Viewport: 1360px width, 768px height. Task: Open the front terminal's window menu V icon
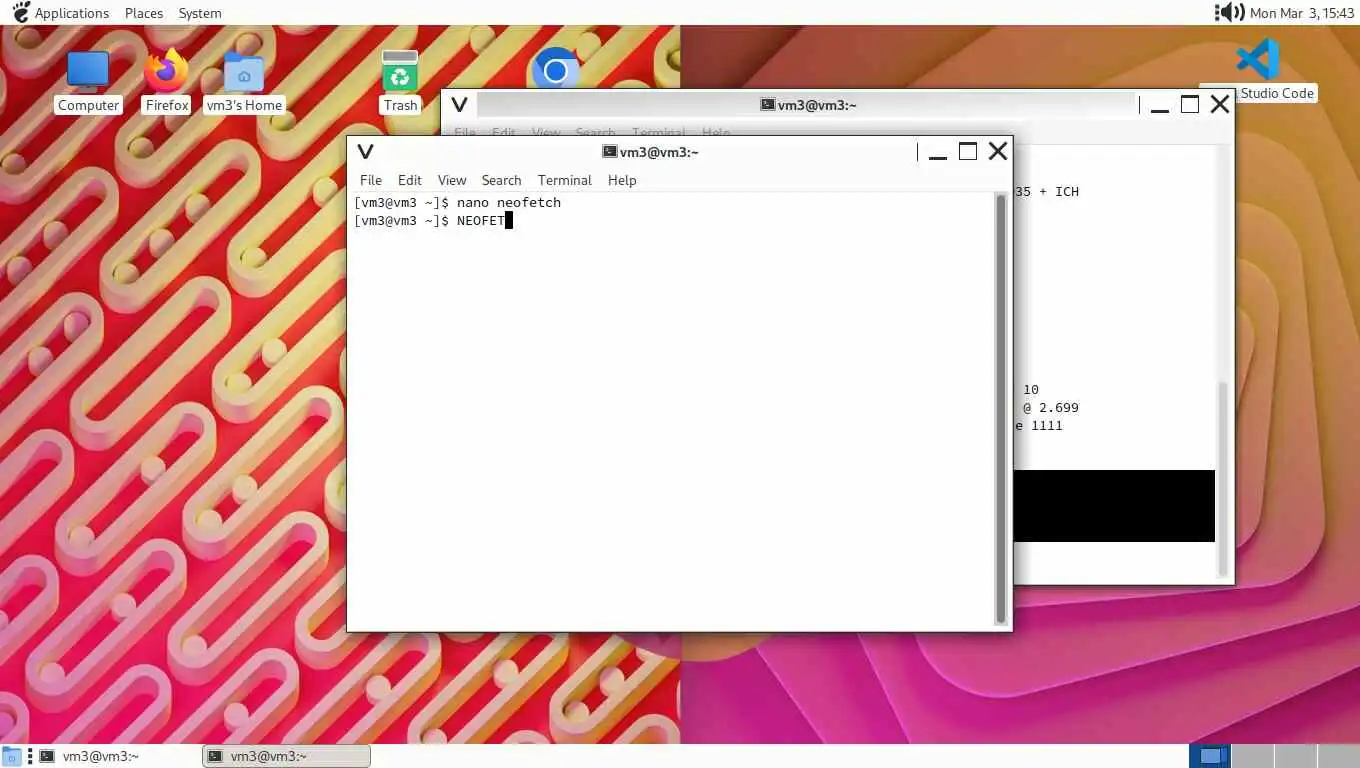pyautogui.click(x=365, y=152)
